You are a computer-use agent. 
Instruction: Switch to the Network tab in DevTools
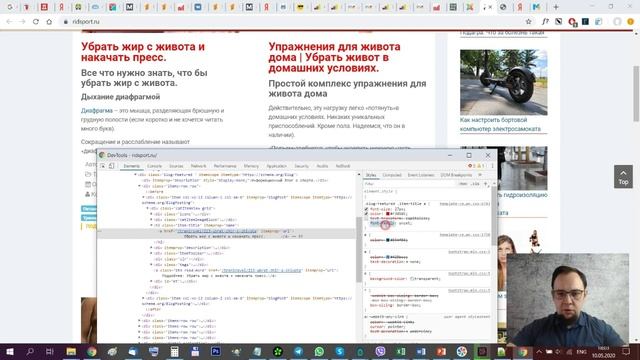(198, 166)
